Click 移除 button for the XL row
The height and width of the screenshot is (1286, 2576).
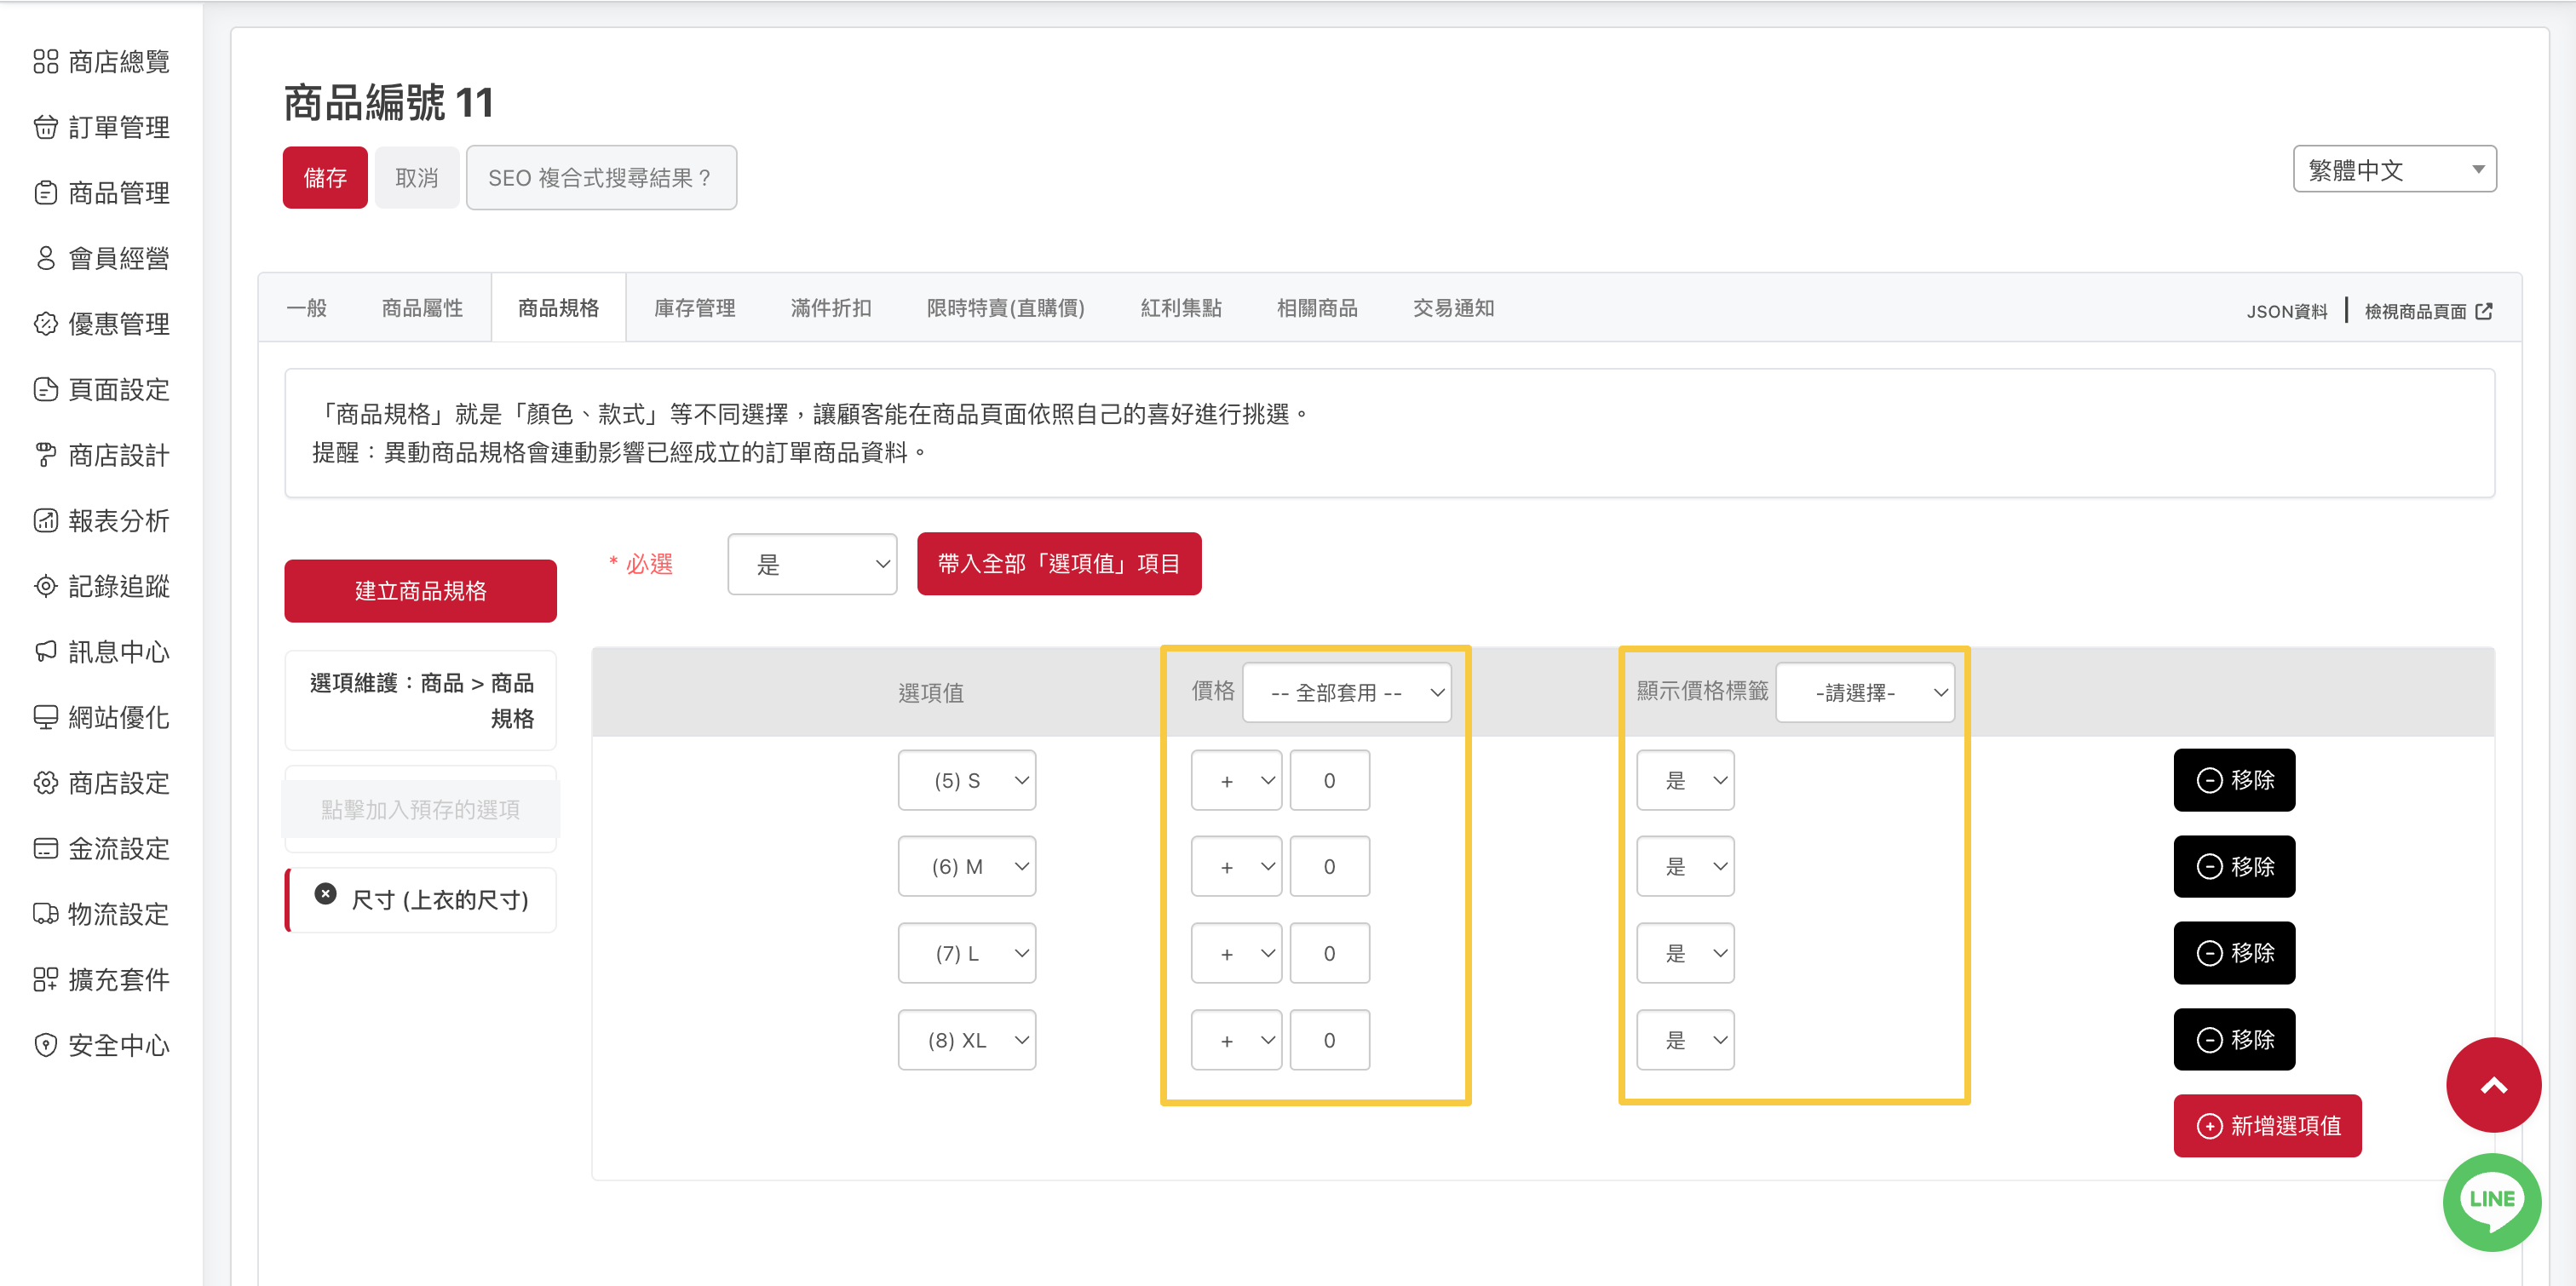pos(2234,1039)
